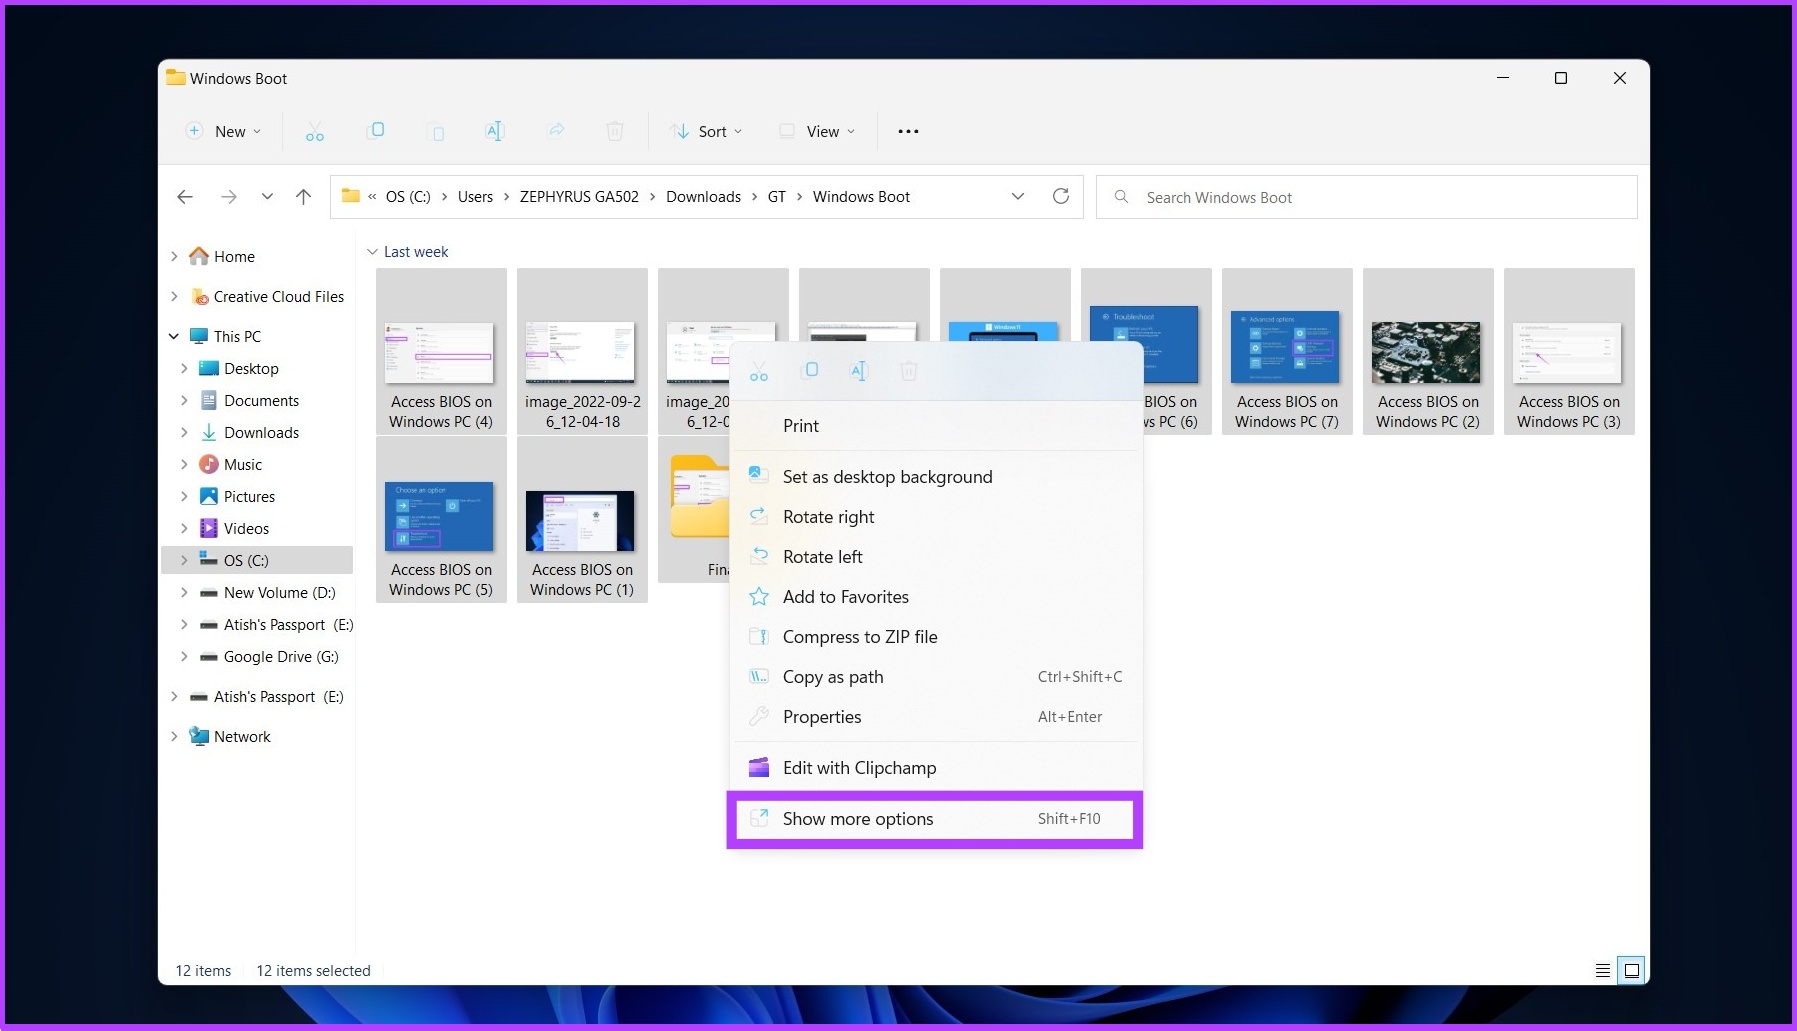The image size is (1797, 1031).
Task: Switch to thumbnail view via status bar icon
Action: (x=1631, y=969)
